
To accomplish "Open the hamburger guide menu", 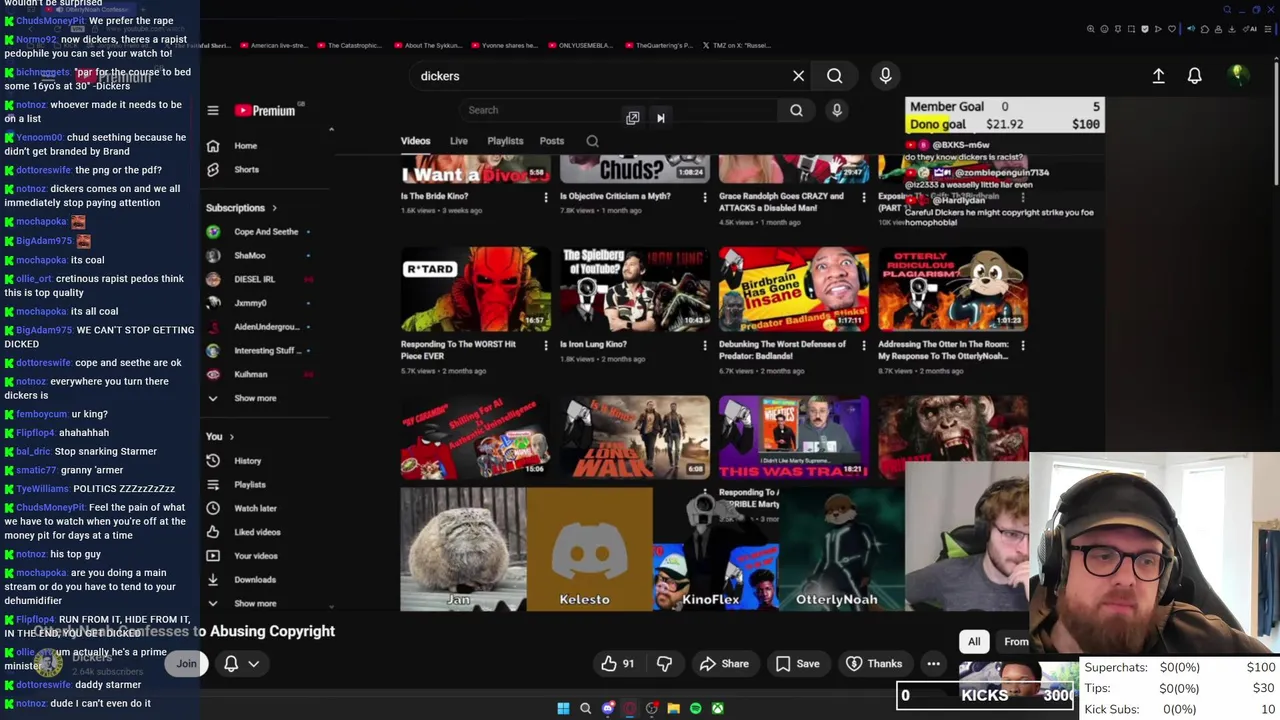I will (213, 111).
